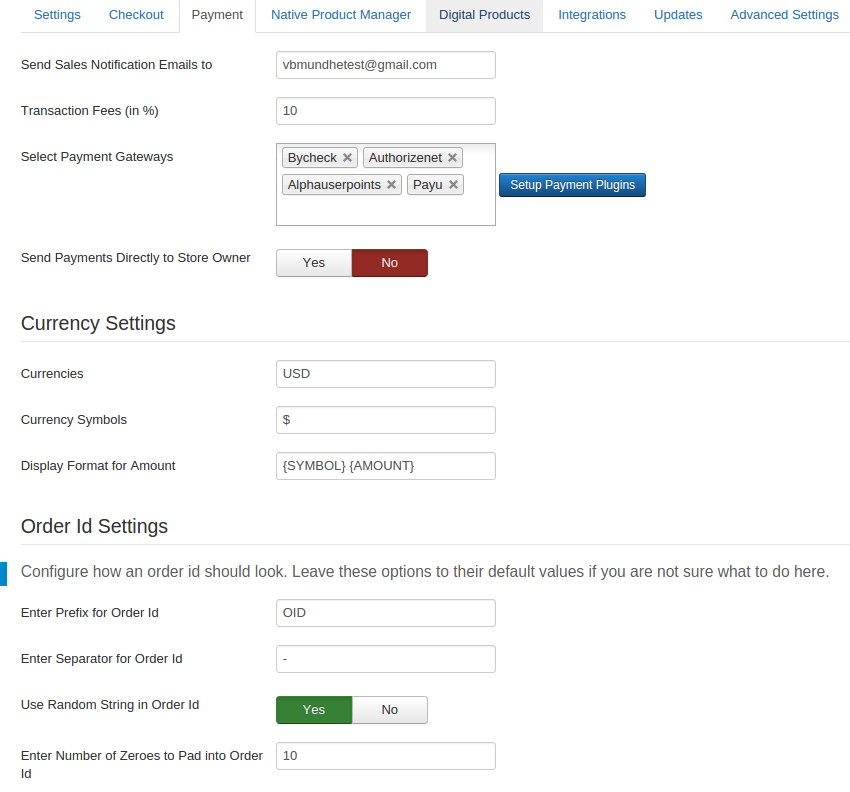Remove the Alphauserpoints gateway tag
Viewport: 850px width, 792px height.
click(x=391, y=185)
